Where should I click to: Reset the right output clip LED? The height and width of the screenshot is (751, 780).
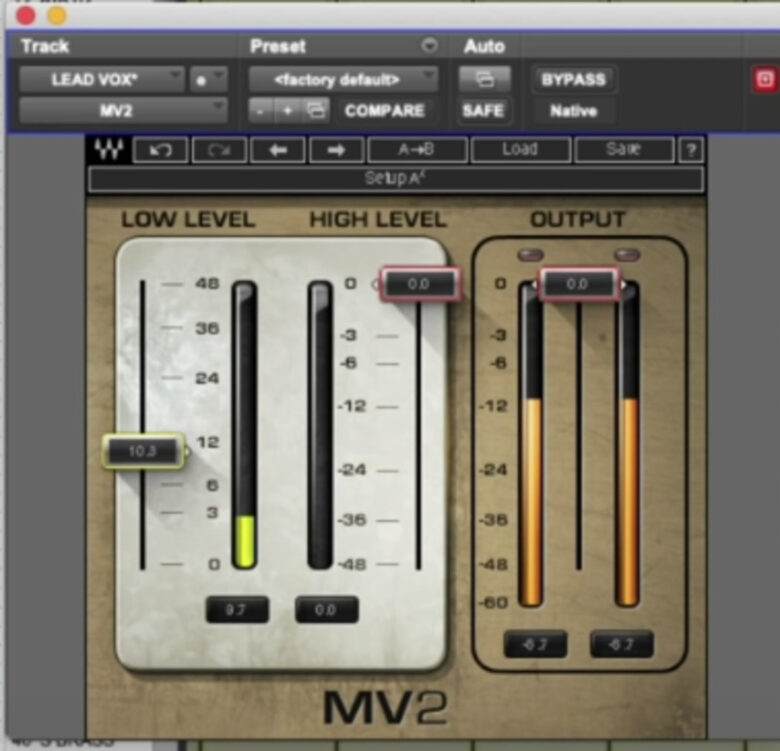coord(627,255)
